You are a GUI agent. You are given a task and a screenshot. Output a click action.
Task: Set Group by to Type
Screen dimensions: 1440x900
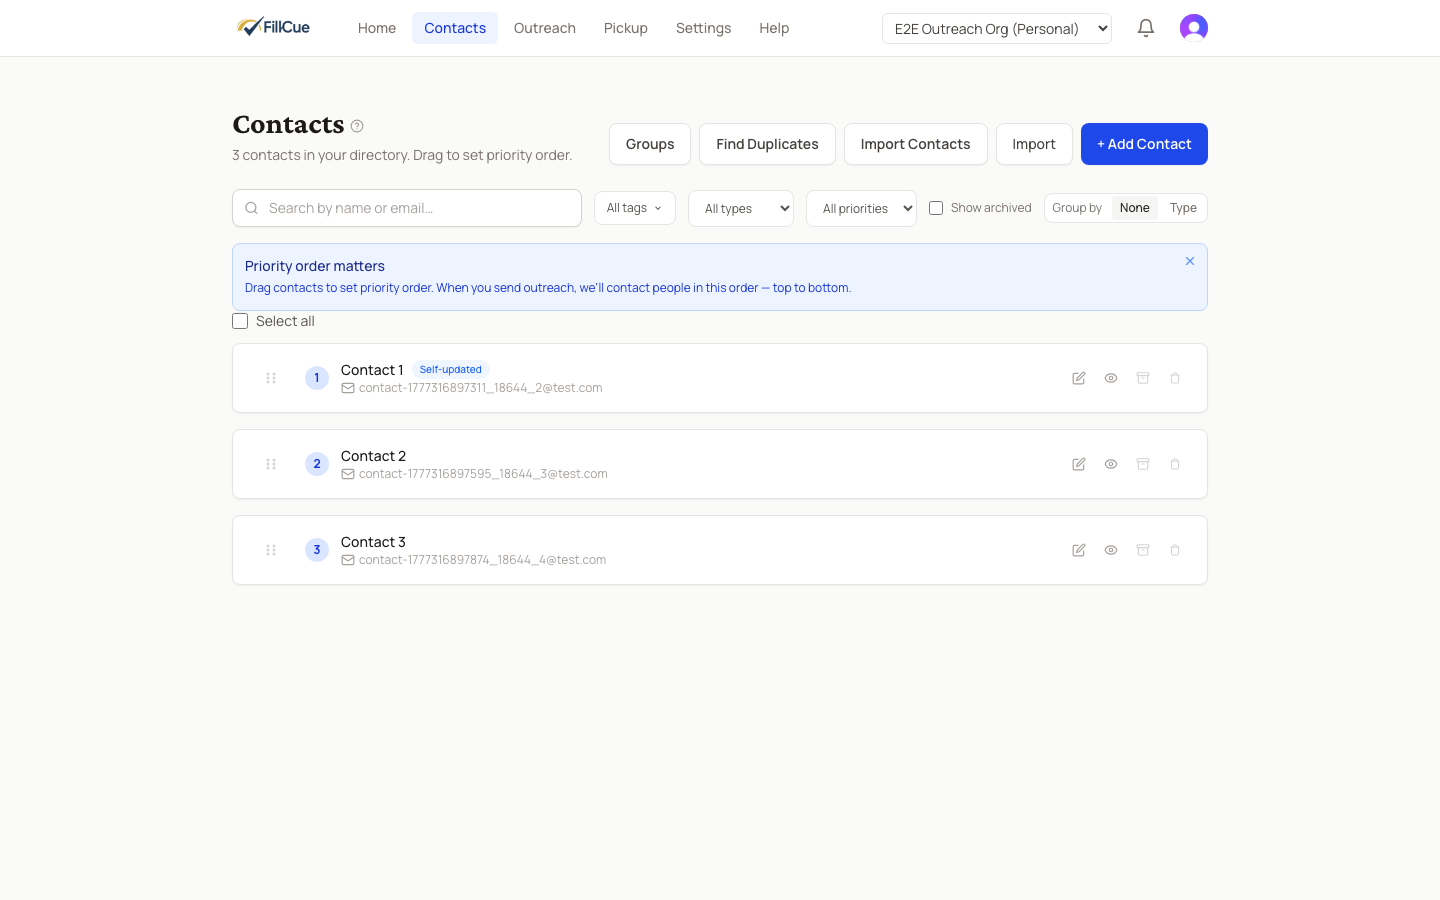[1183, 208]
